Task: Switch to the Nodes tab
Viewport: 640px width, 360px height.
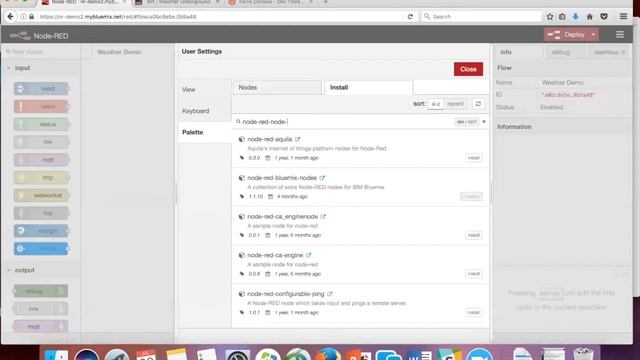Action: tap(277, 87)
